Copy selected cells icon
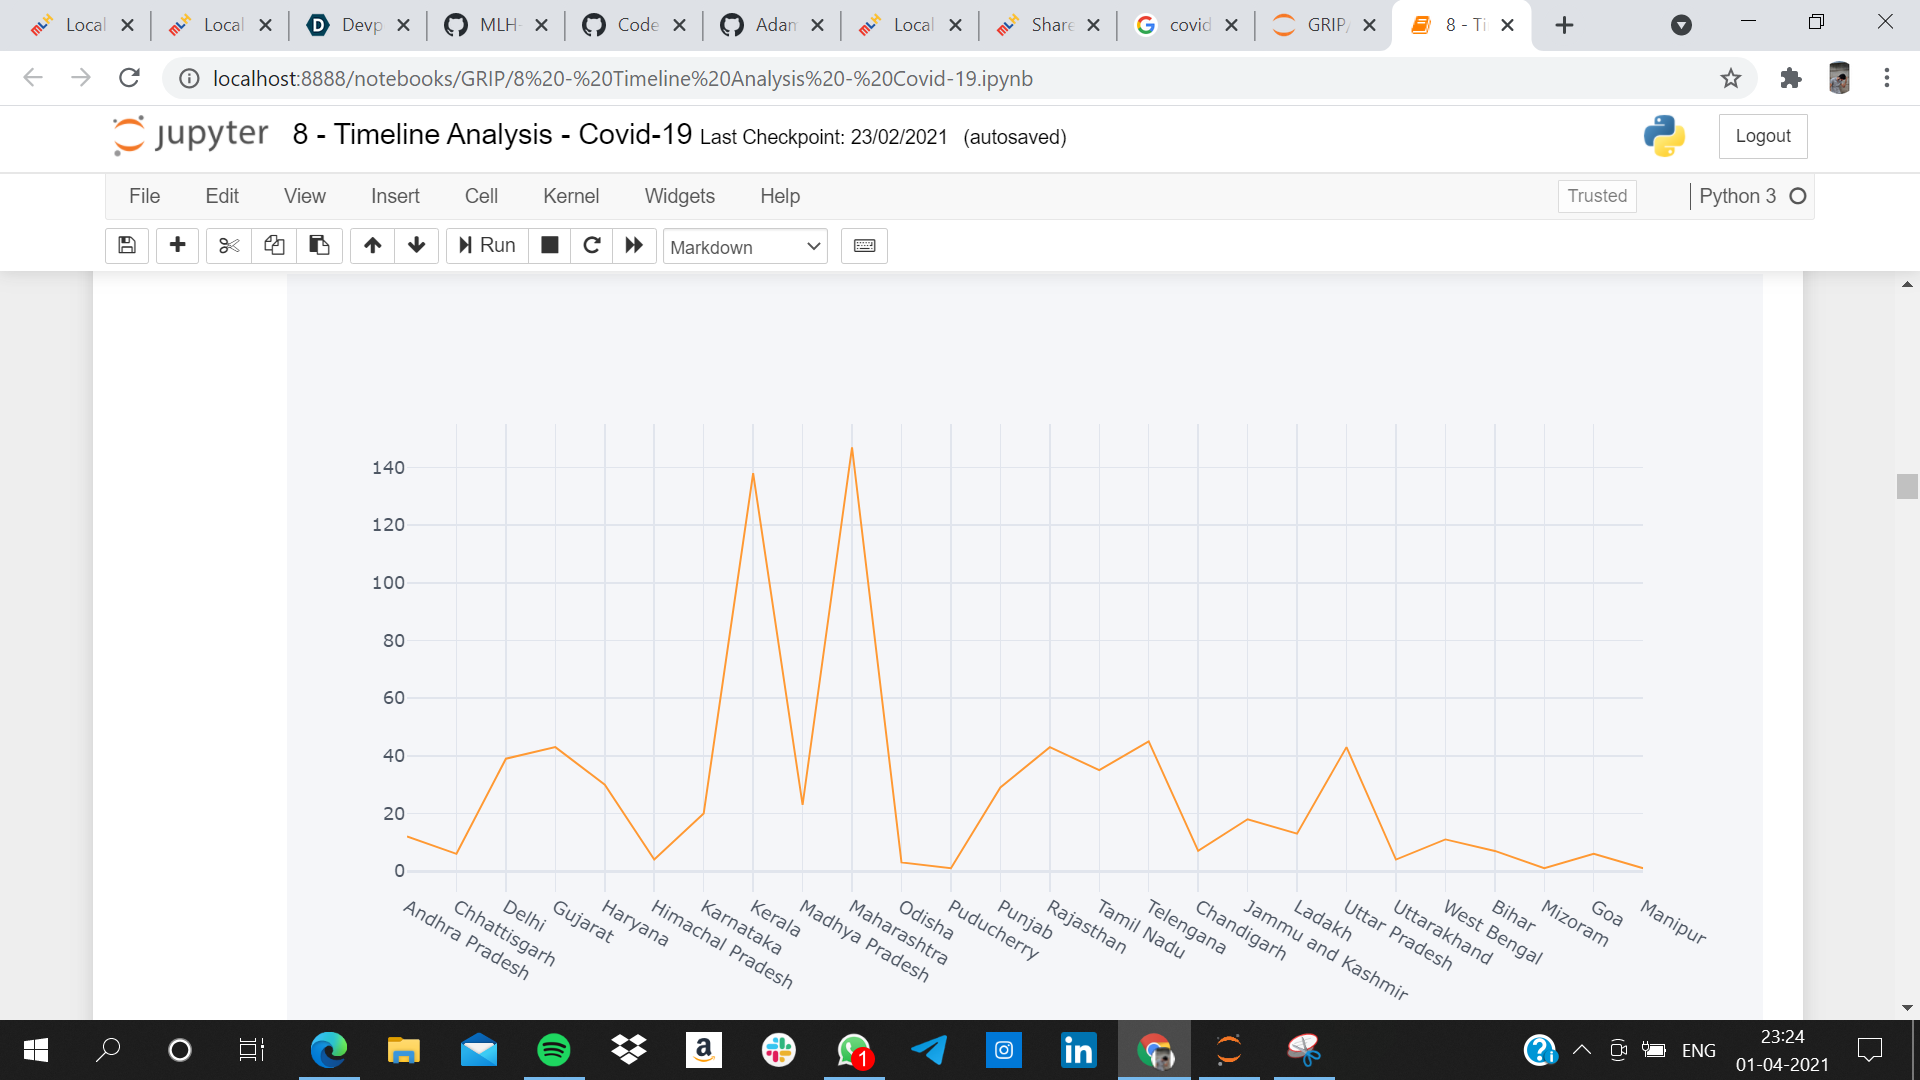1920x1080 pixels. (274, 245)
